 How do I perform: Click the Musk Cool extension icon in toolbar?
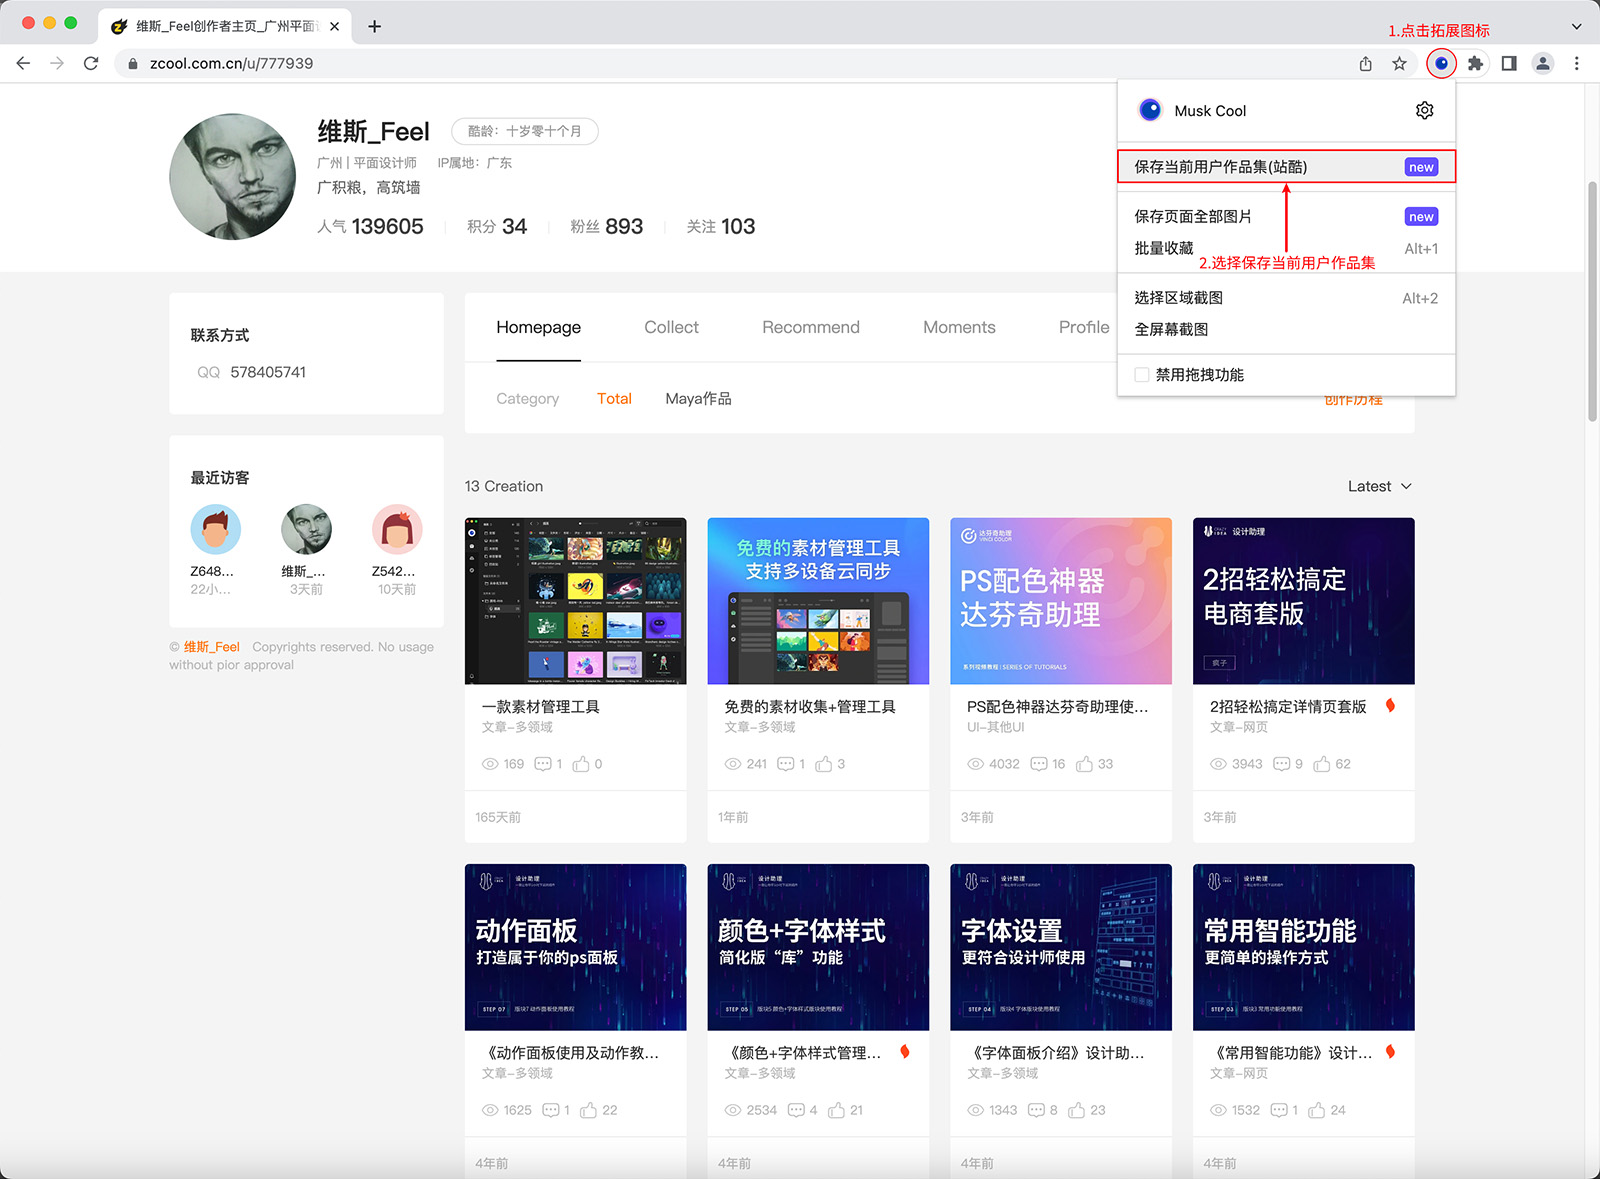(1441, 63)
